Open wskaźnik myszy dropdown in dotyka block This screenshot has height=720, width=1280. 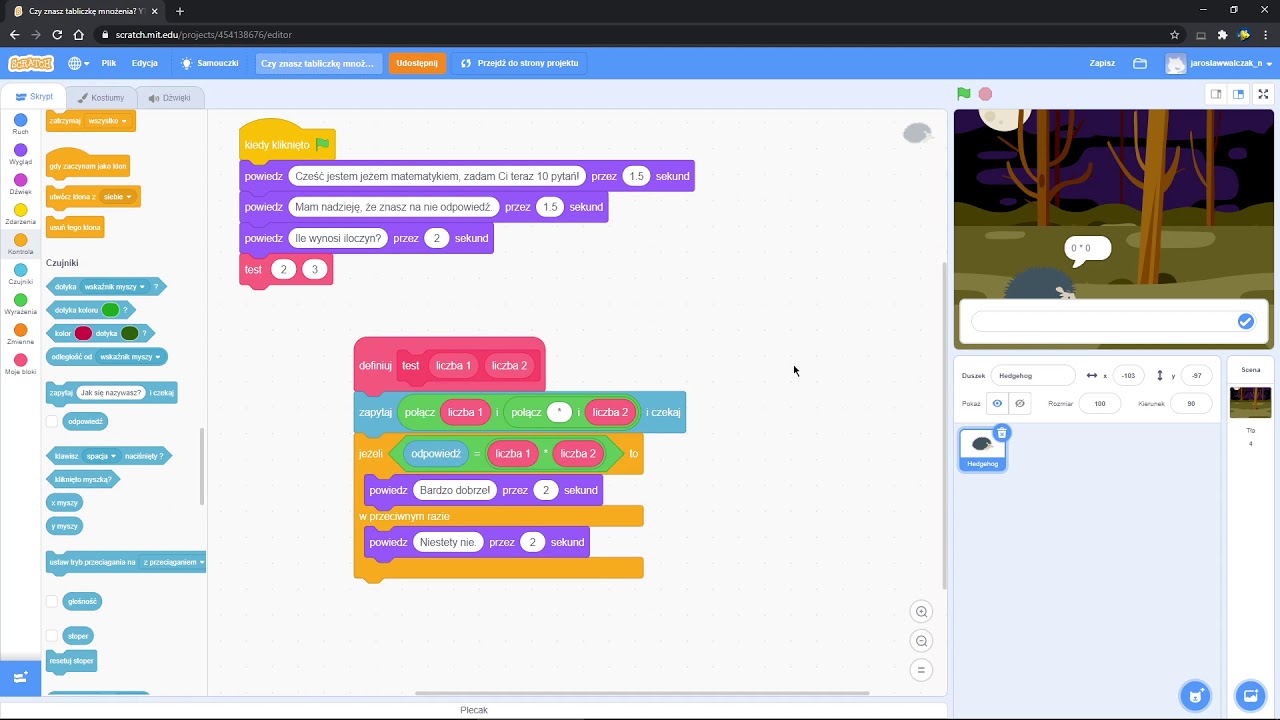(x=114, y=287)
